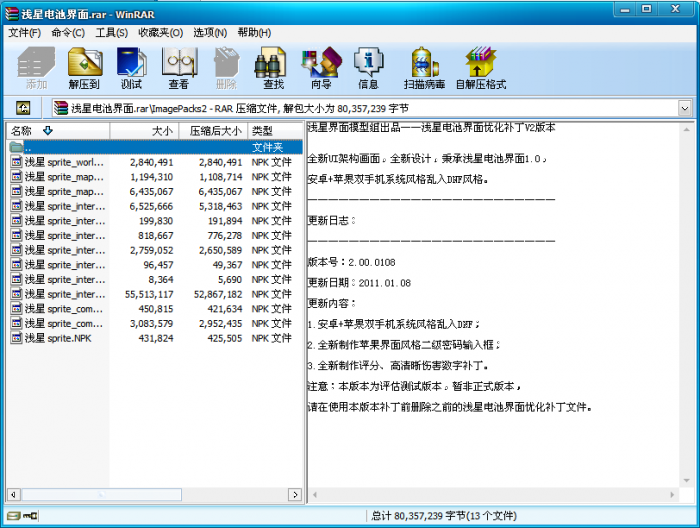Click the drive icon in status bar
This screenshot has width=700, height=528.
tap(13, 516)
